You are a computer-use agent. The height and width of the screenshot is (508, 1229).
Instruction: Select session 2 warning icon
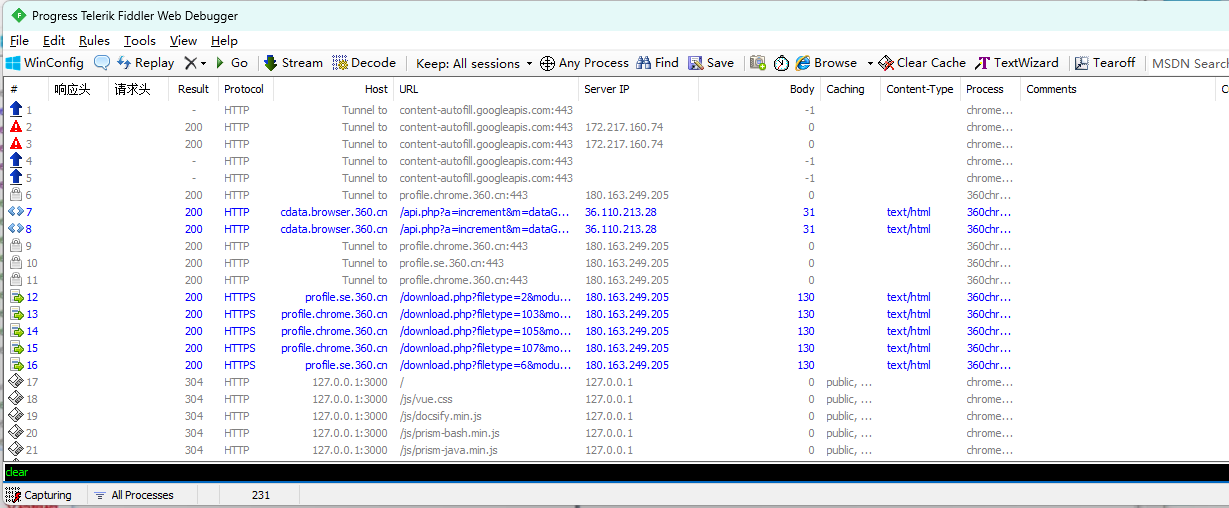16,127
